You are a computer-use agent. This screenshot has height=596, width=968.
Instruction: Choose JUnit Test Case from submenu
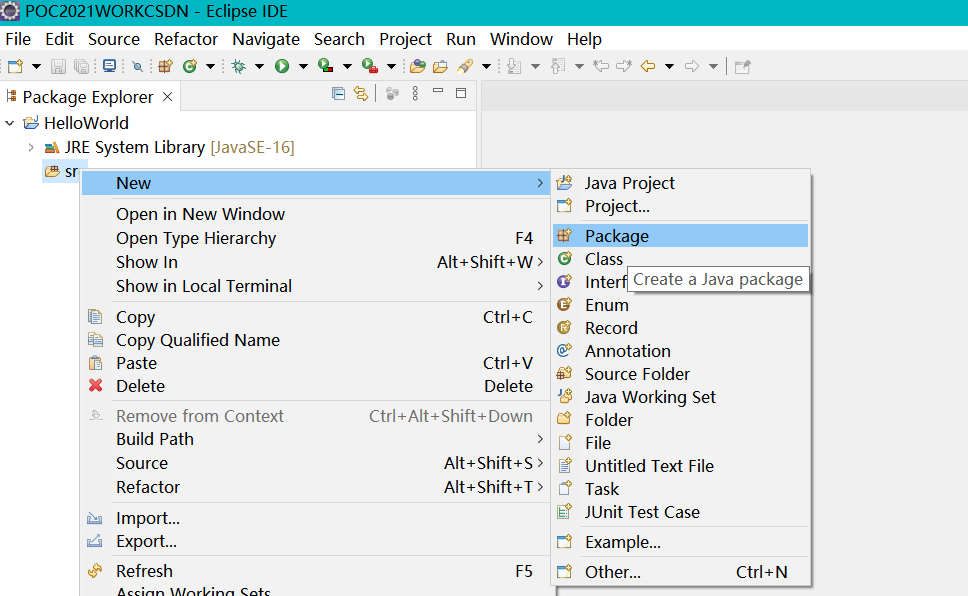click(x=680, y=512)
